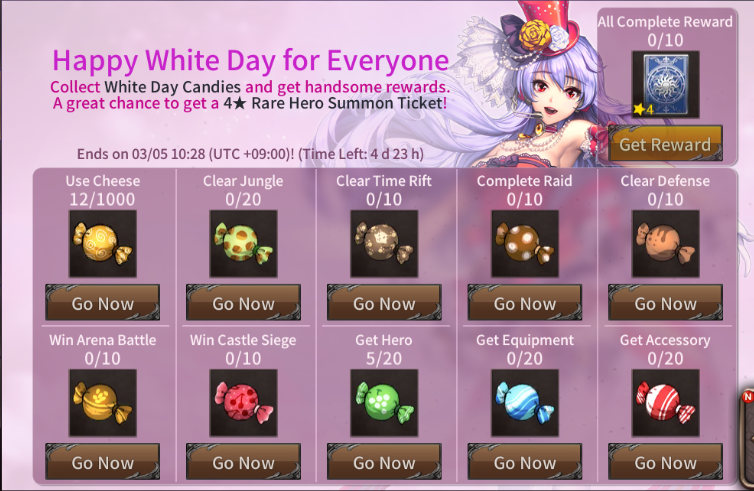The height and width of the screenshot is (491, 754).
Task: Click Go Now under Get Hero
Action: point(384,462)
